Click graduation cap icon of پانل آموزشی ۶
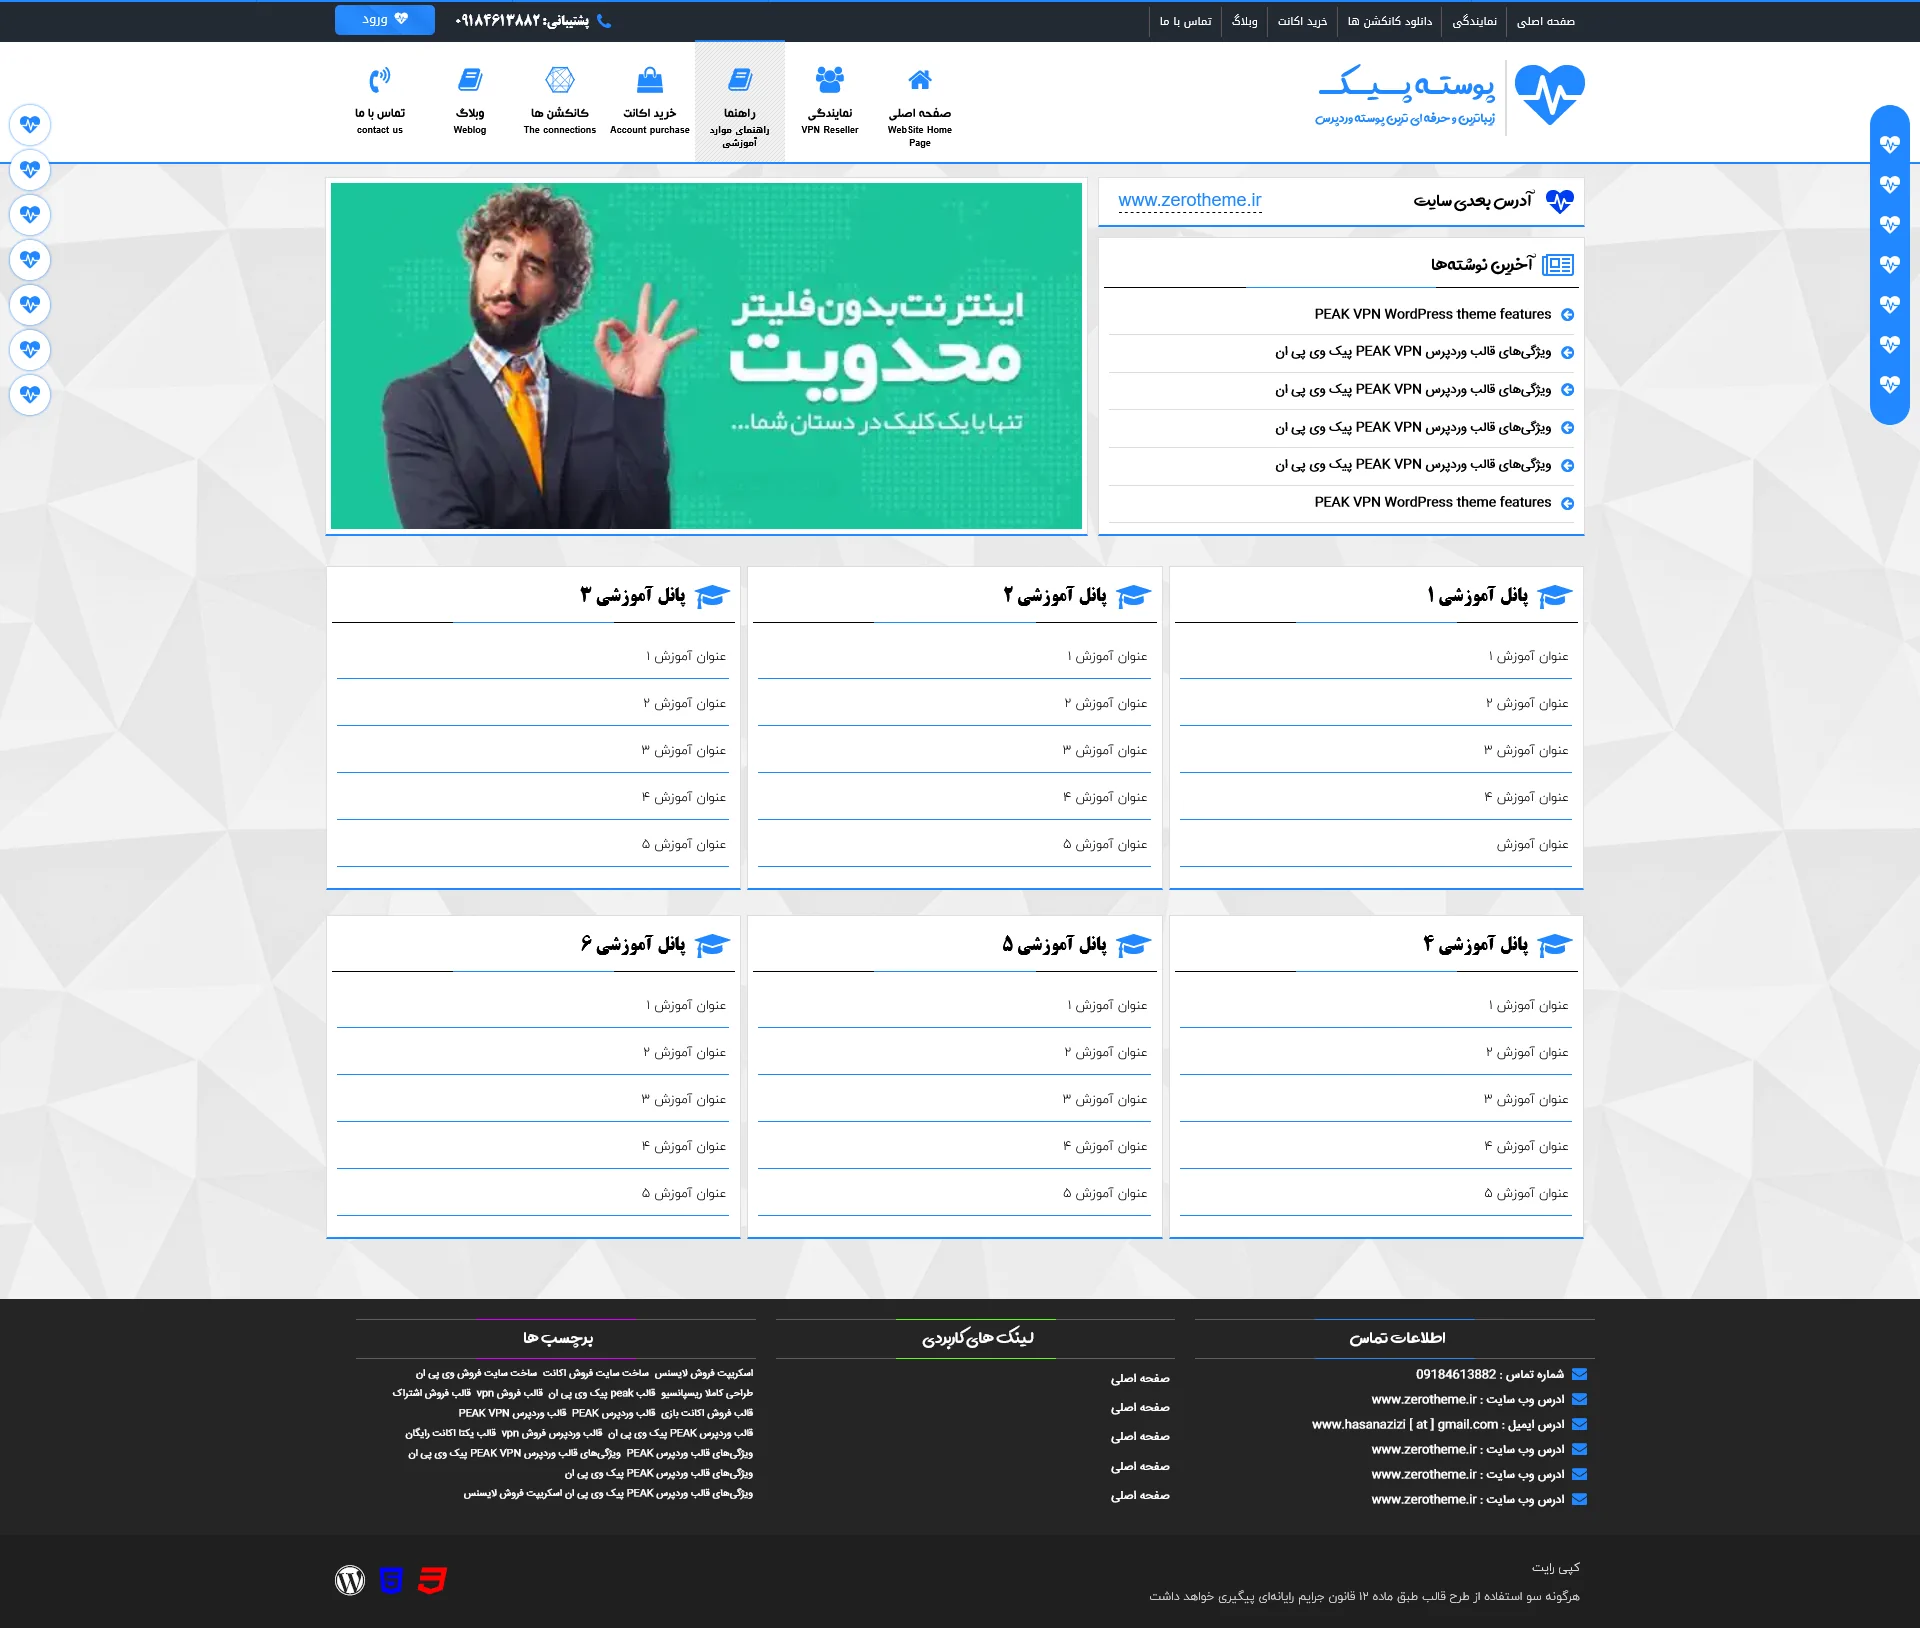 click(712, 945)
